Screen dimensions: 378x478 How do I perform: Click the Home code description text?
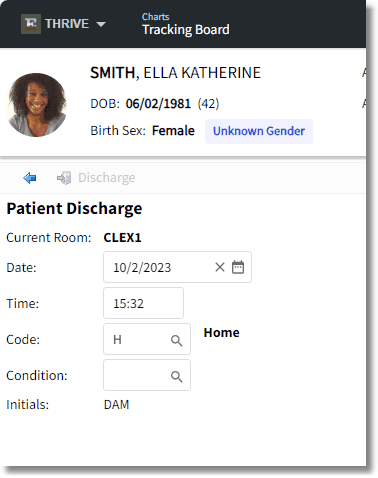(x=222, y=333)
